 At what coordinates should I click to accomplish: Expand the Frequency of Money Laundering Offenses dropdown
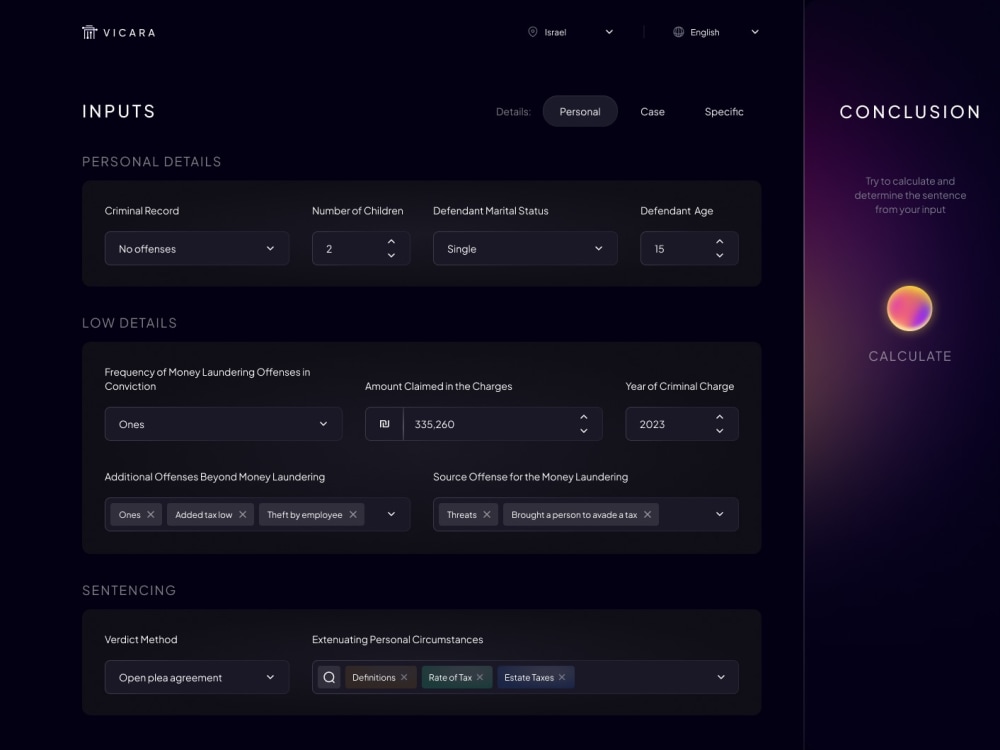(223, 423)
